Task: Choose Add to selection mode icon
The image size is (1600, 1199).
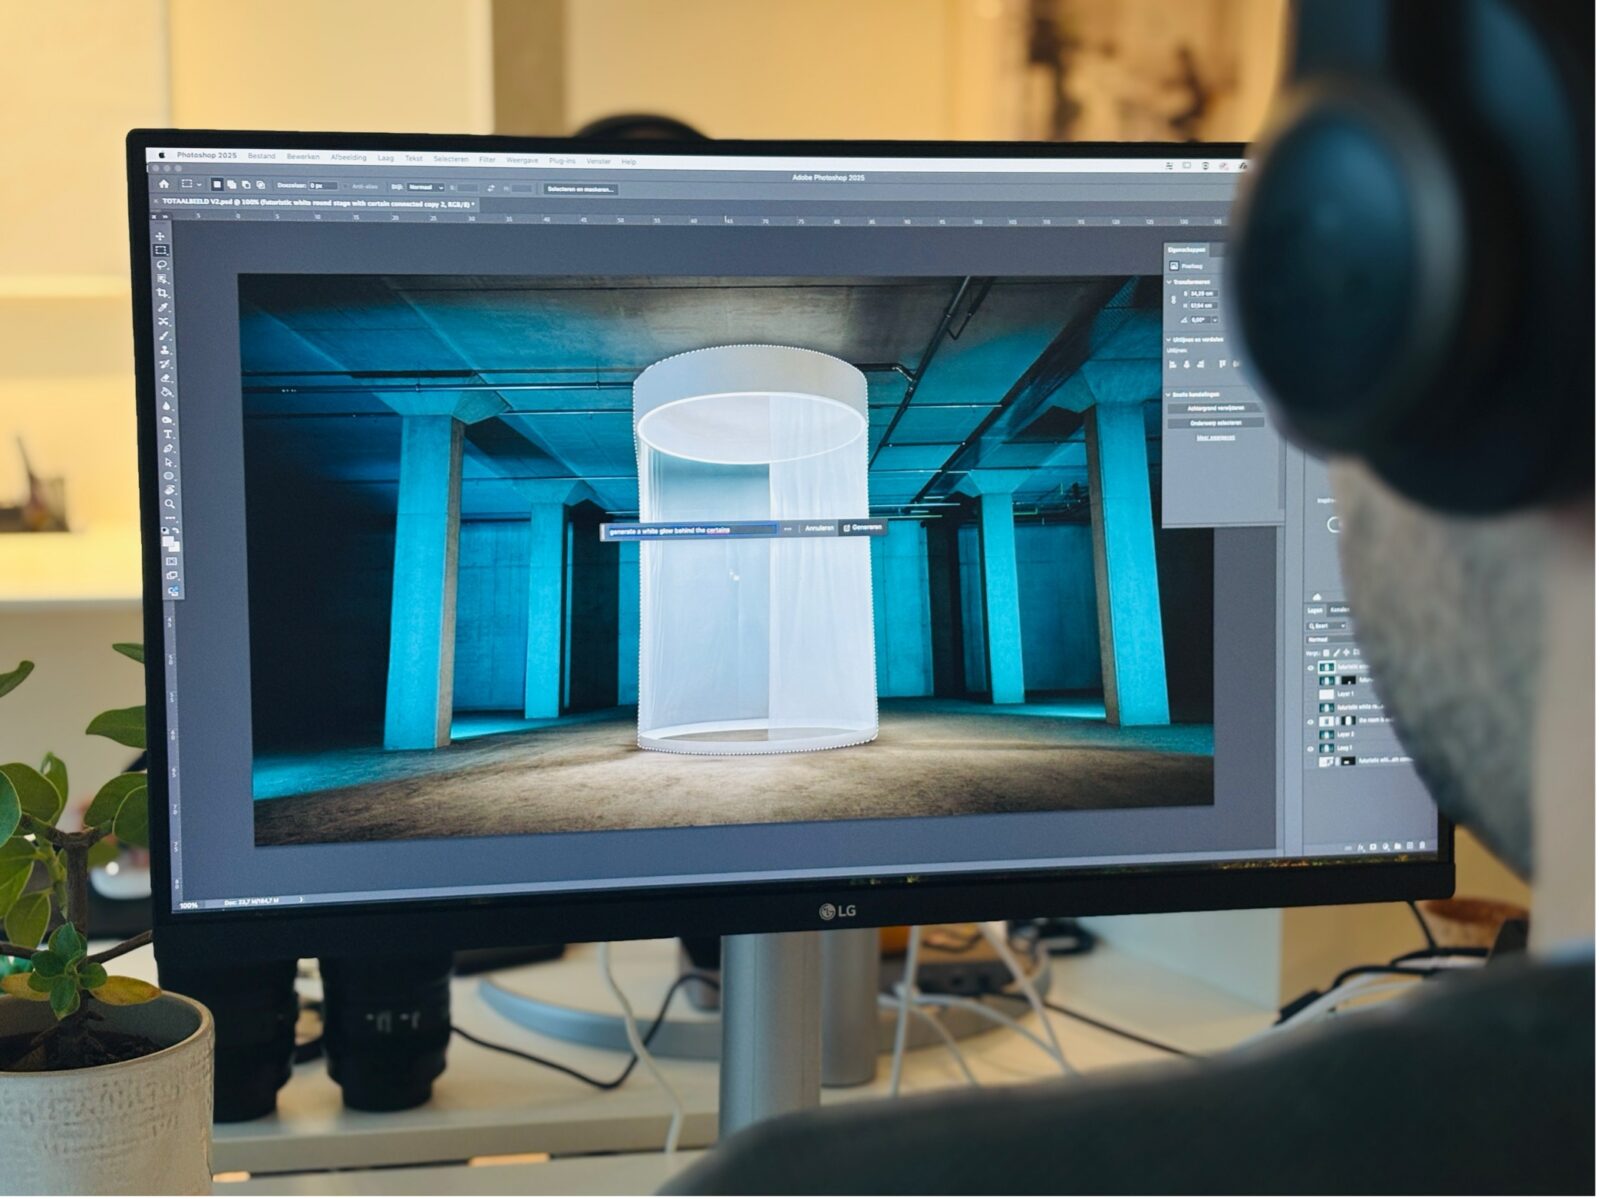Action: coord(231,185)
